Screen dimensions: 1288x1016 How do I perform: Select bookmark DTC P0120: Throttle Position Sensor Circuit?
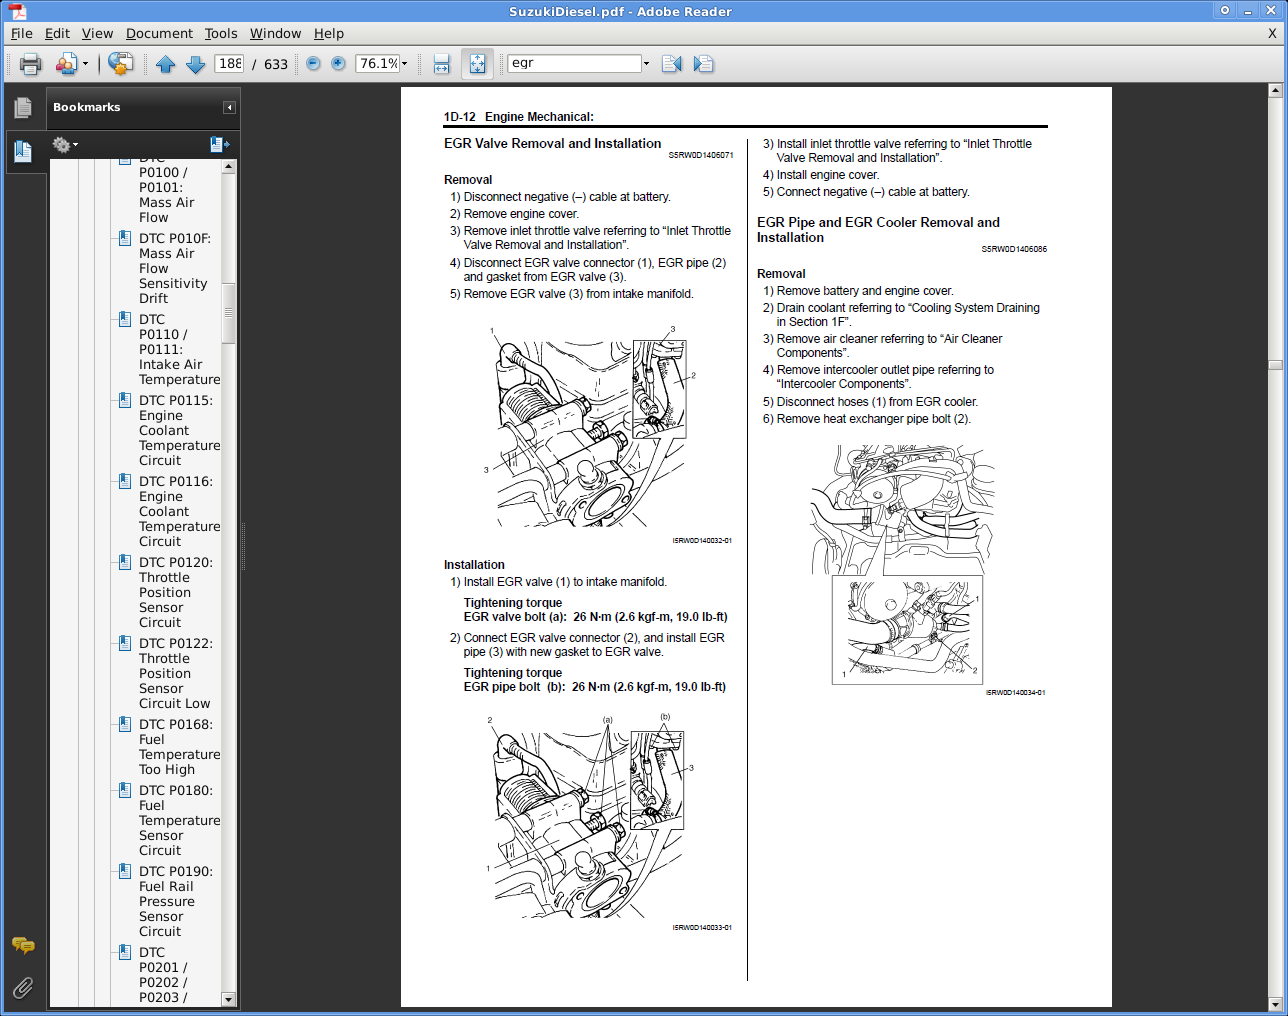click(x=175, y=592)
